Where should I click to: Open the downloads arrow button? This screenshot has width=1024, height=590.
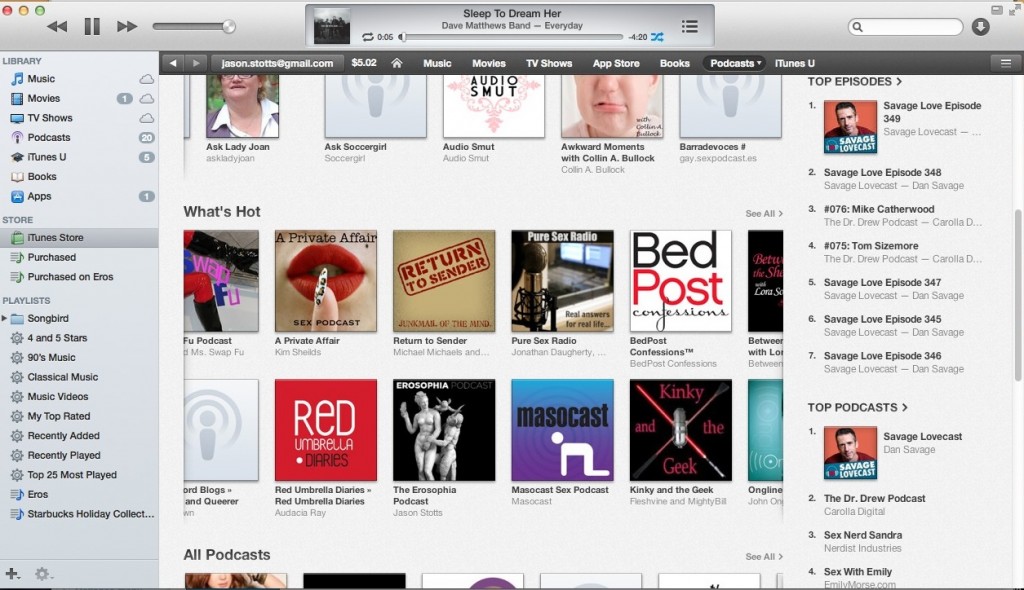[x=980, y=27]
